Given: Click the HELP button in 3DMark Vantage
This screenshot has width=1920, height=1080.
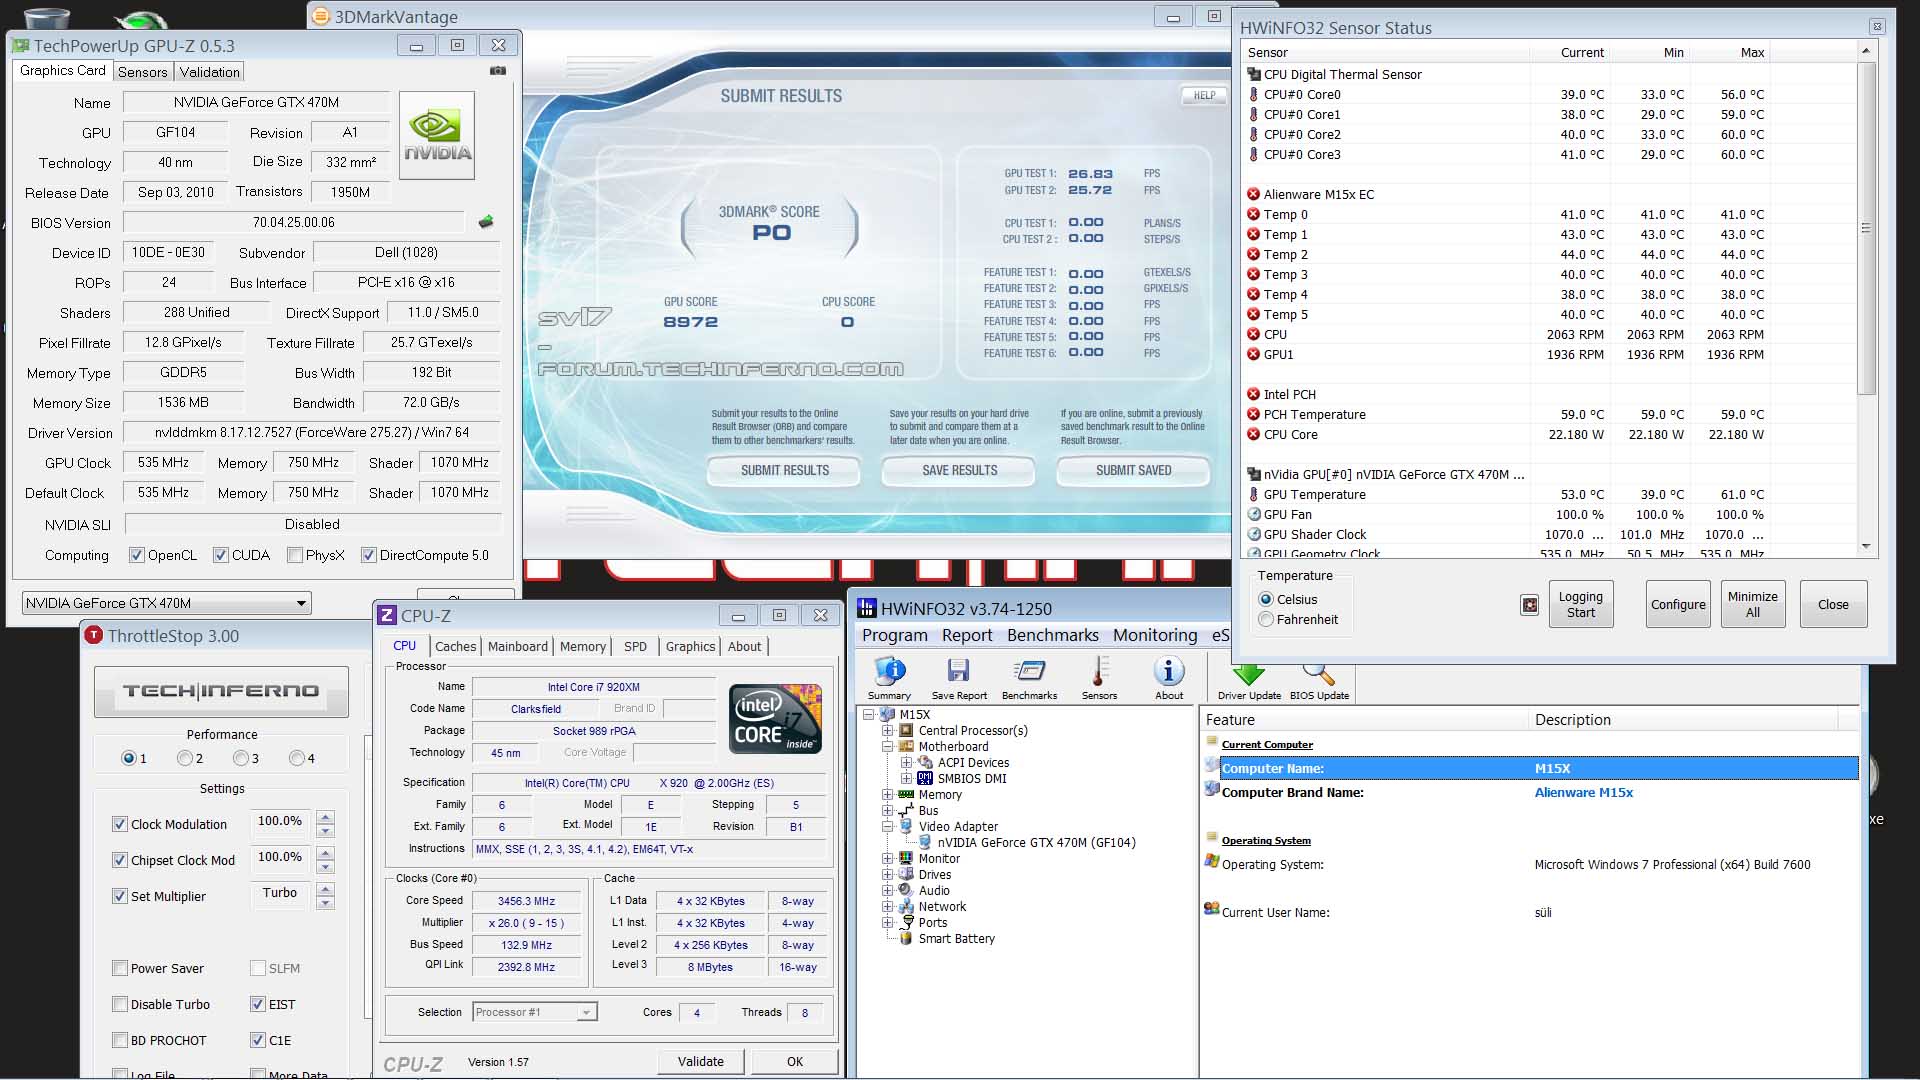Looking at the screenshot, I should [1203, 95].
